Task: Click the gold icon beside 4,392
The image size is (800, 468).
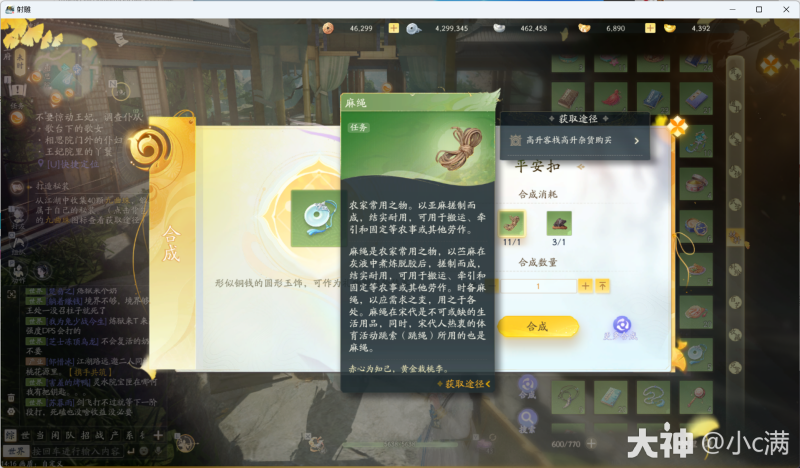Action: click(669, 28)
